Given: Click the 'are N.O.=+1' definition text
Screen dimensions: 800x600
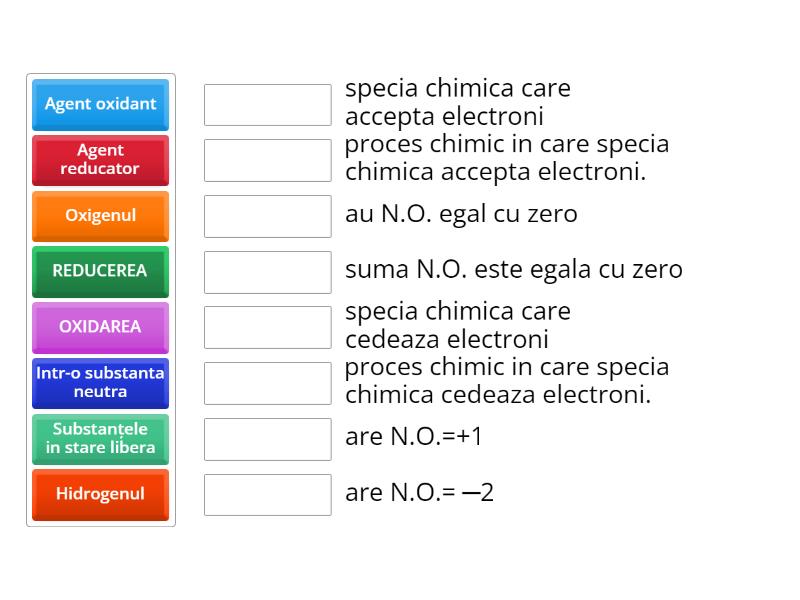Looking at the screenshot, I should click(414, 437).
